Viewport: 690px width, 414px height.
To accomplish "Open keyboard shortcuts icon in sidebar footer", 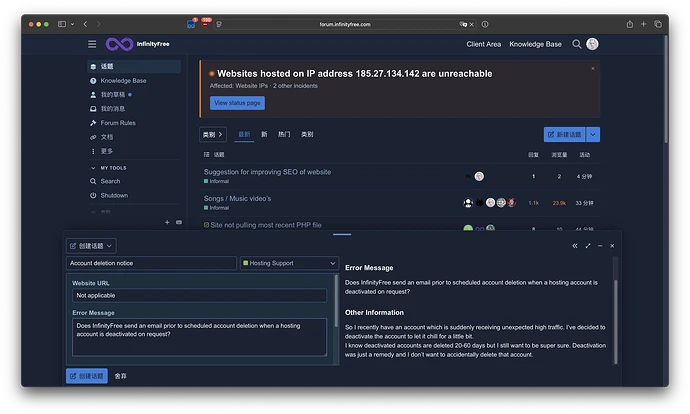I will click(179, 222).
